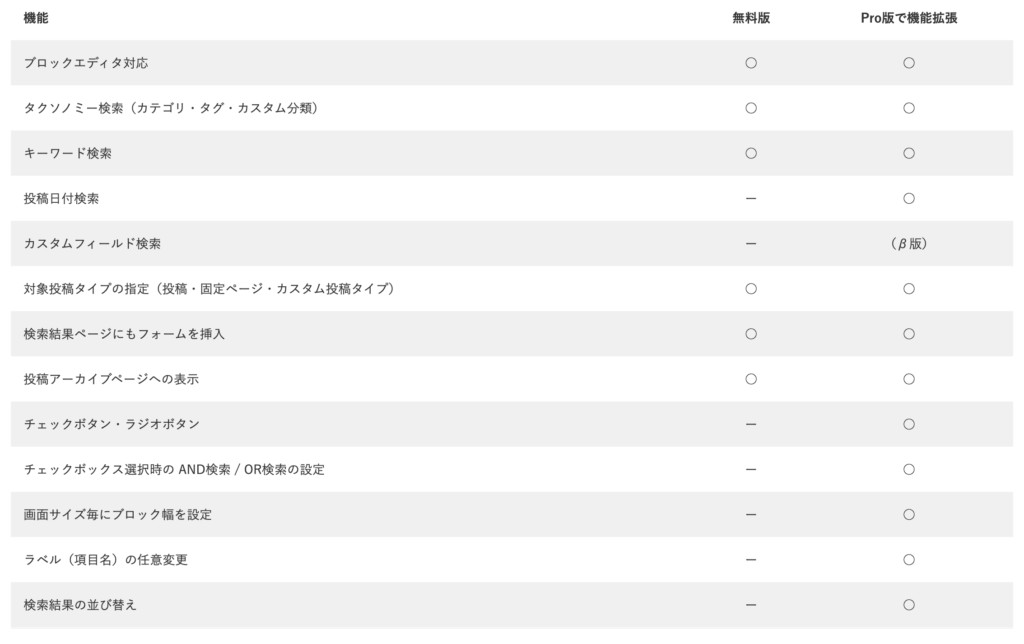1024x644 pixels.
Task: Click the 無料版 circle for 対象投稿タイプの指定
Action: (751, 289)
